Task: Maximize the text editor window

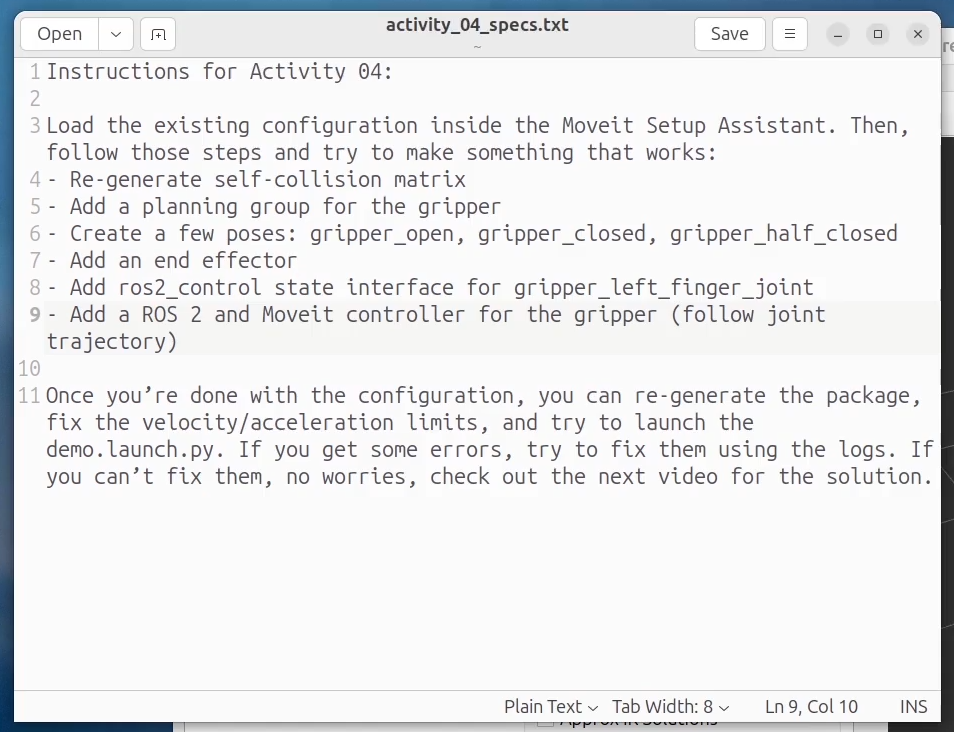Action: [x=878, y=34]
